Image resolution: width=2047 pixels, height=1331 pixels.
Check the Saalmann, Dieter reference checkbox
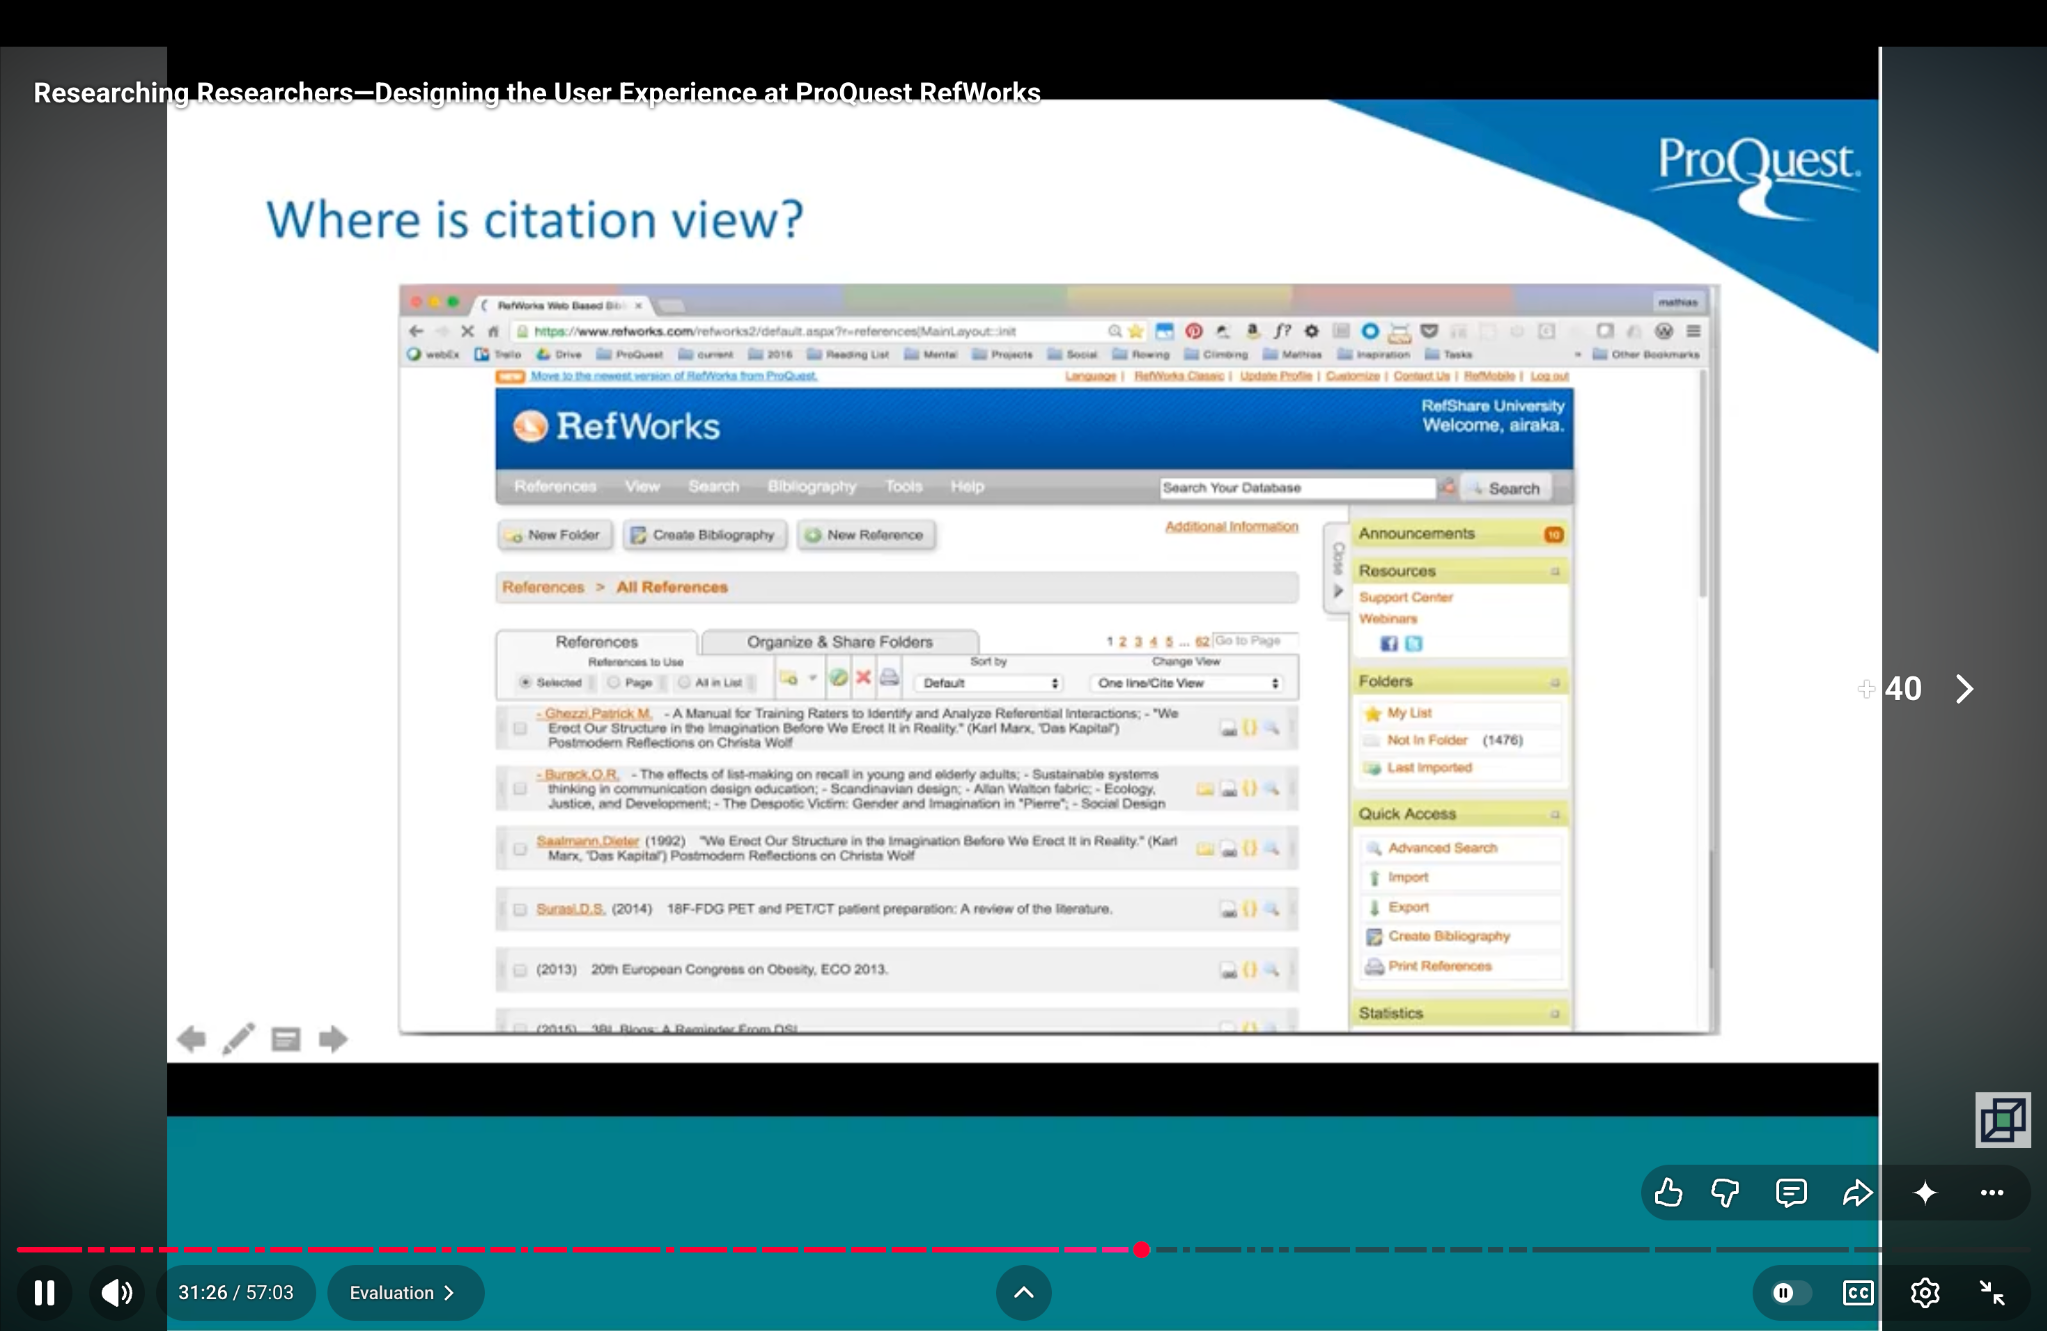coord(520,848)
